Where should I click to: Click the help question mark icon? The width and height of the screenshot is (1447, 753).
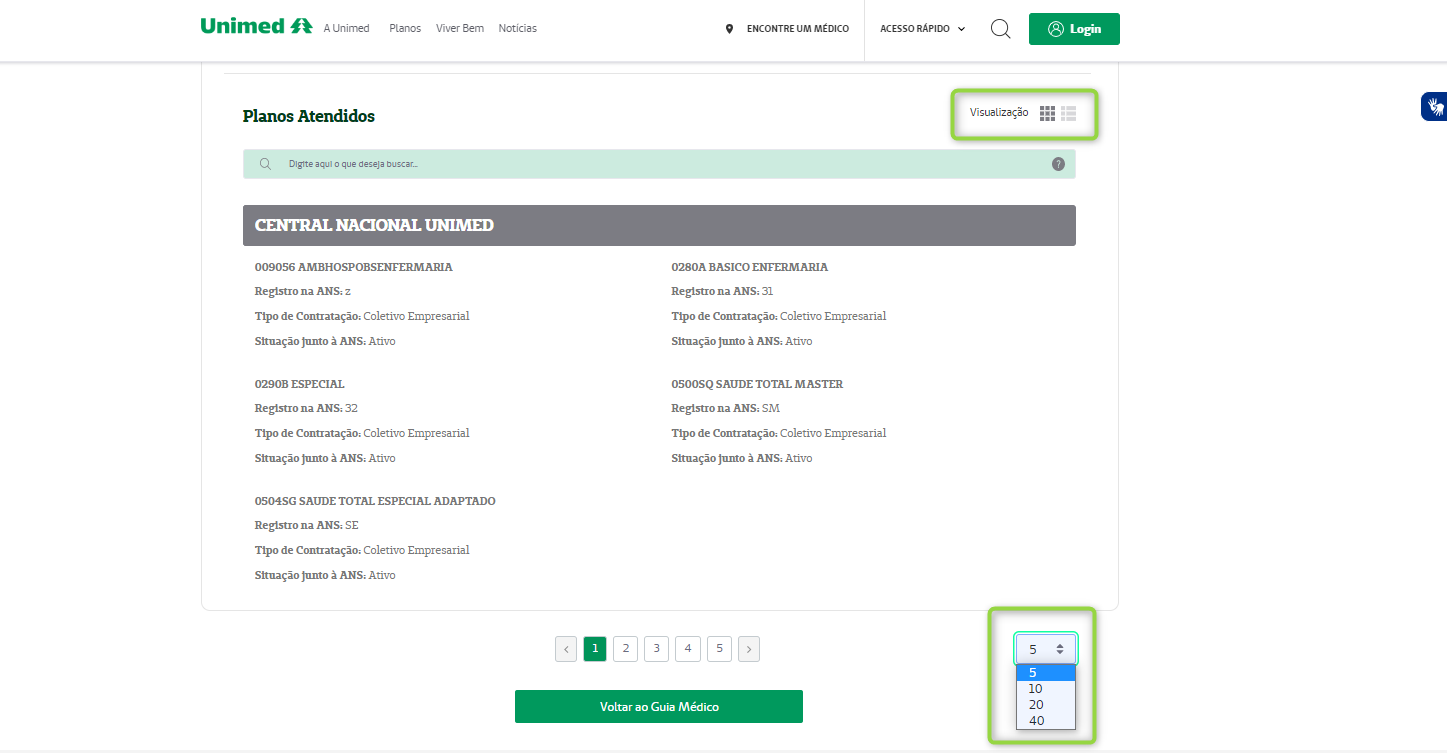(x=1058, y=164)
